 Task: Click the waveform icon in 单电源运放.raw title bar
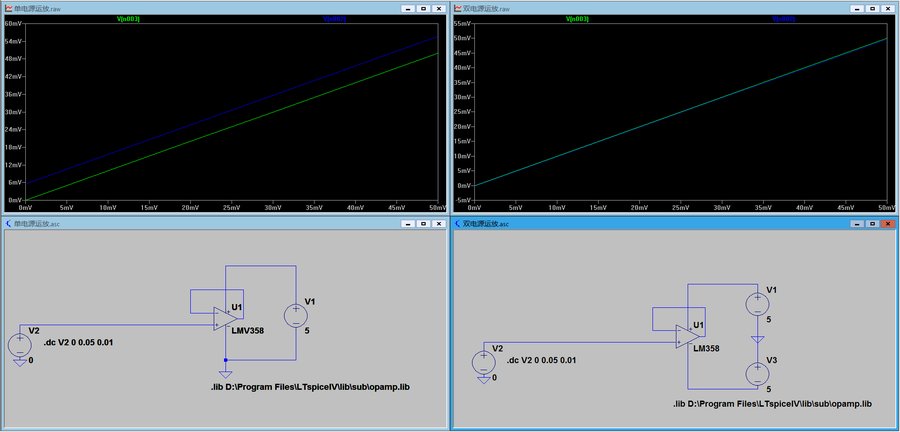(9, 7)
